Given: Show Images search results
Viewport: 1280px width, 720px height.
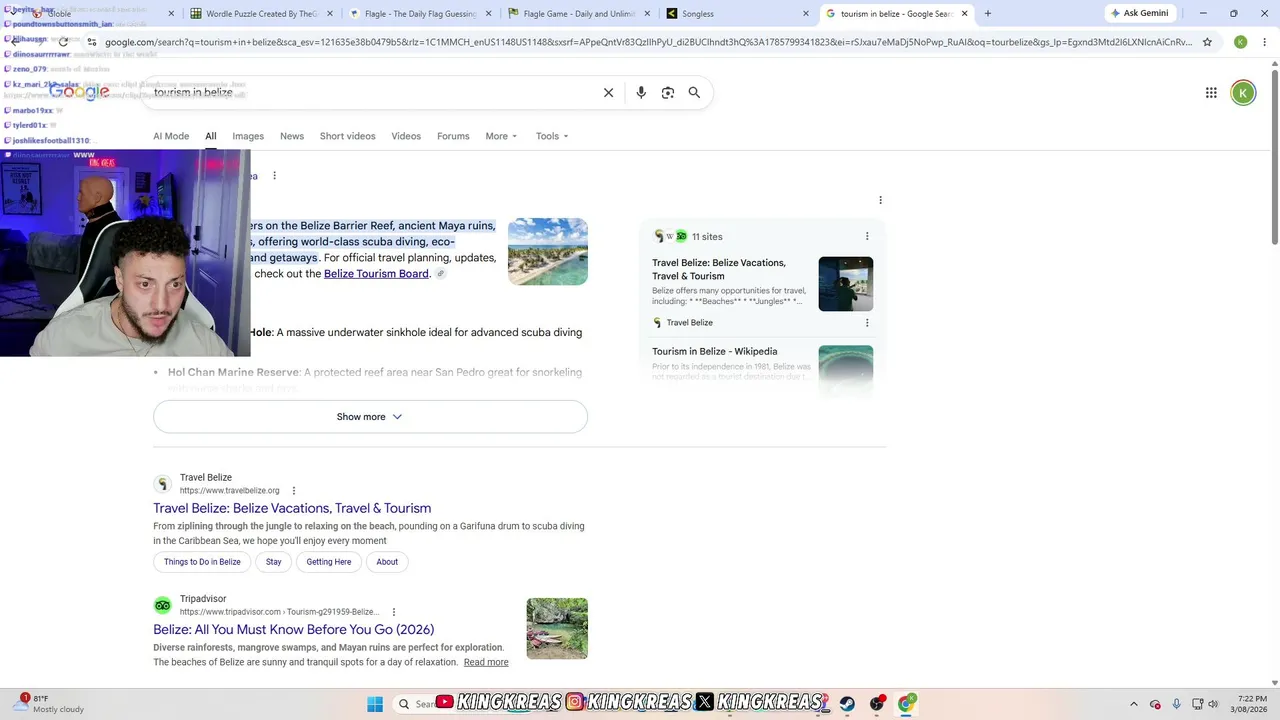Looking at the screenshot, I should coord(248,136).
